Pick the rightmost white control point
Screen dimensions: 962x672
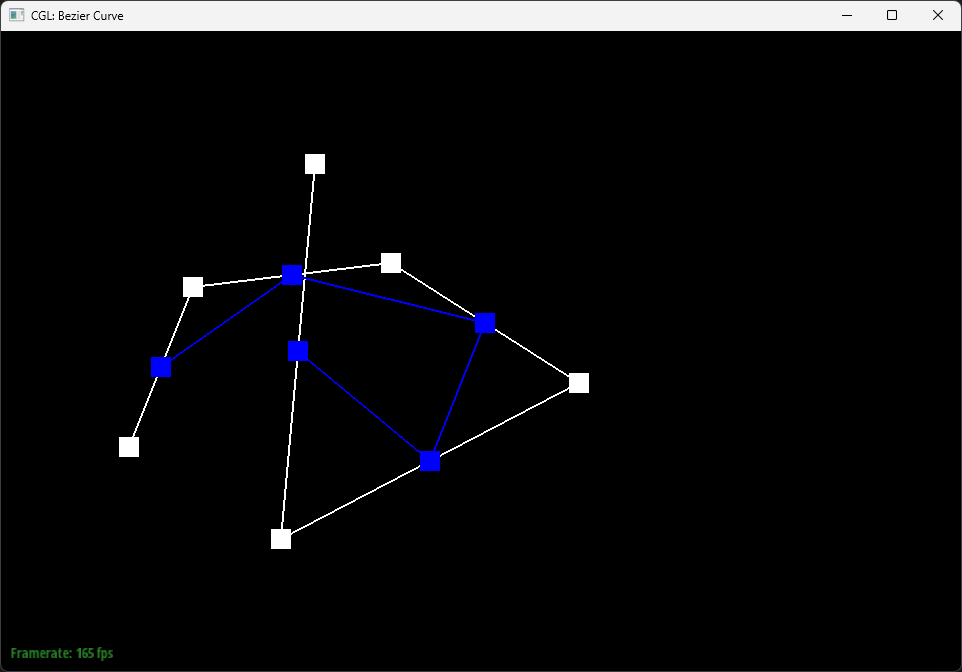[x=579, y=383]
